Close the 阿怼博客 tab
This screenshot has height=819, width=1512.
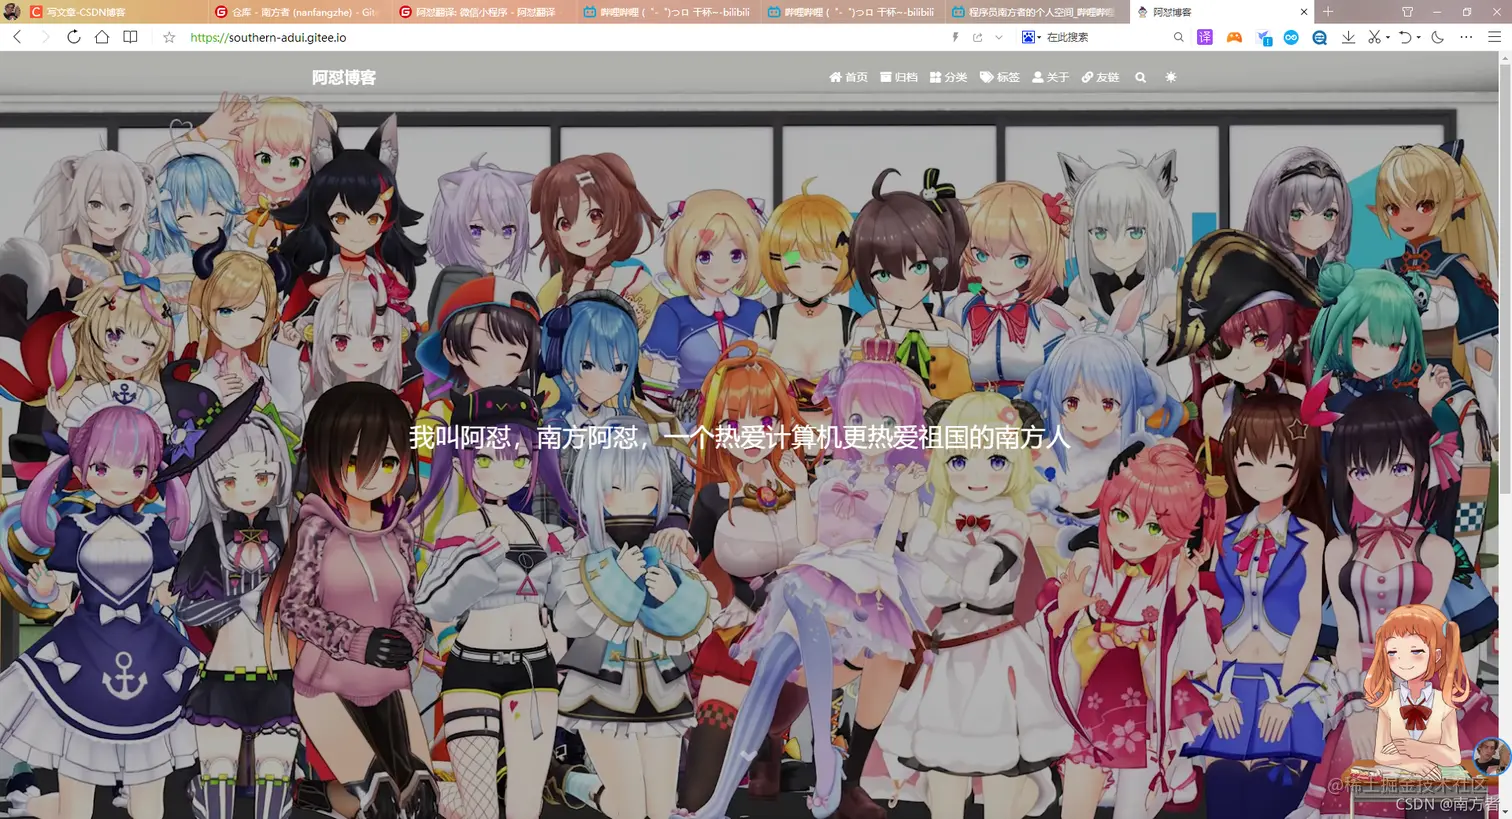[x=1304, y=12]
